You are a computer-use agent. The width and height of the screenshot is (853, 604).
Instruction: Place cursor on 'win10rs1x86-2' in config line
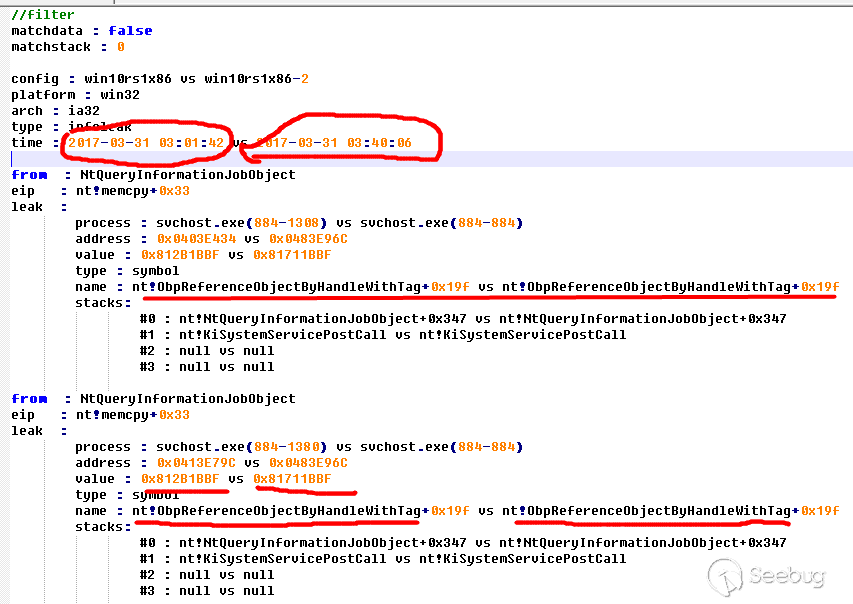tap(256, 79)
